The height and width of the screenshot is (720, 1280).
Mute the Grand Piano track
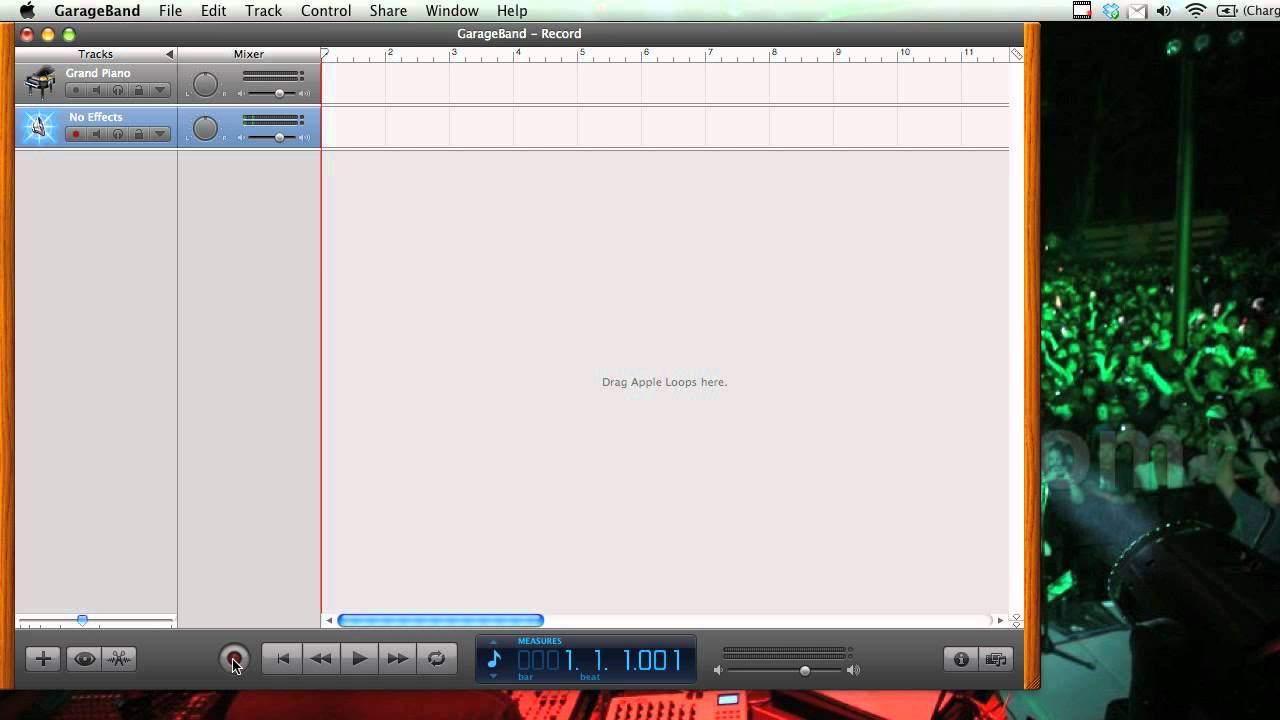[x=97, y=91]
